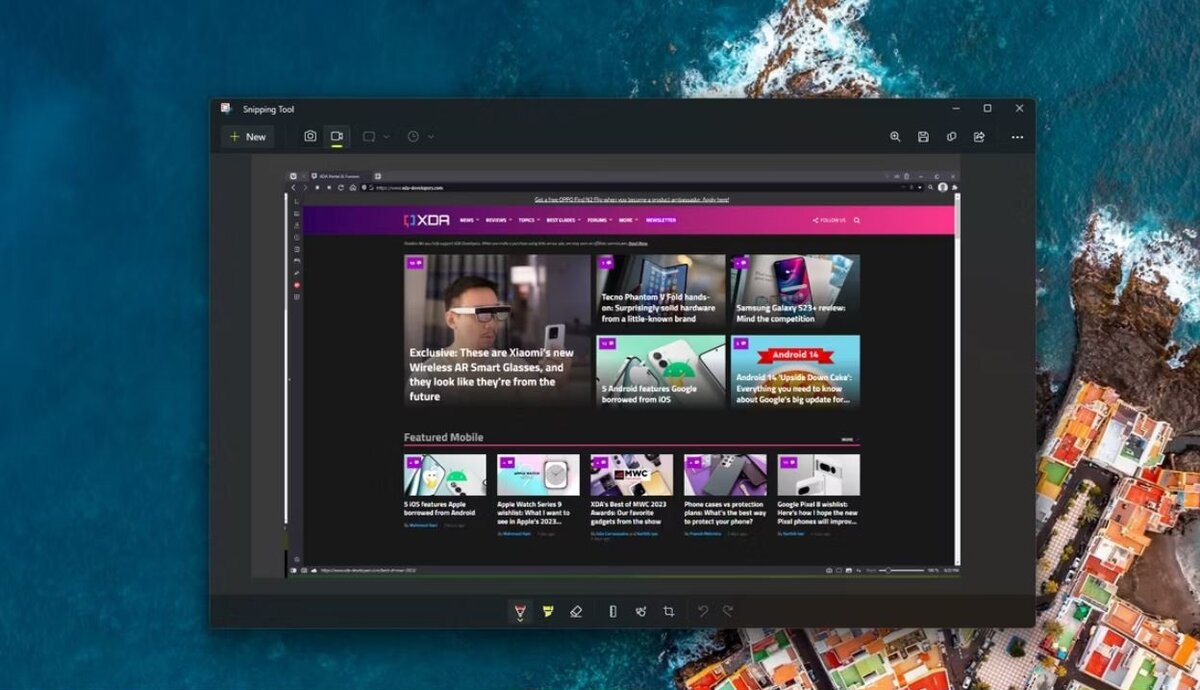Image resolution: width=1200 pixels, height=690 pixels.
Task: Click the captured page vertical scrollbar
Action: coord(958,380)
